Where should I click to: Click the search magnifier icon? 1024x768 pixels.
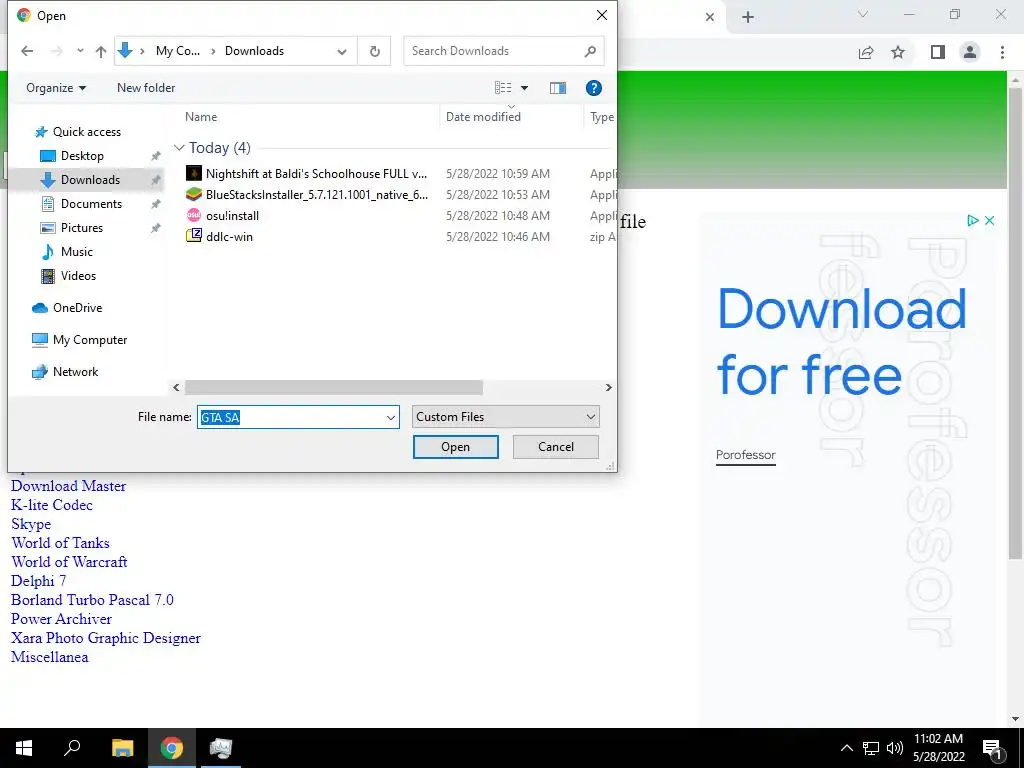point(590,51)
